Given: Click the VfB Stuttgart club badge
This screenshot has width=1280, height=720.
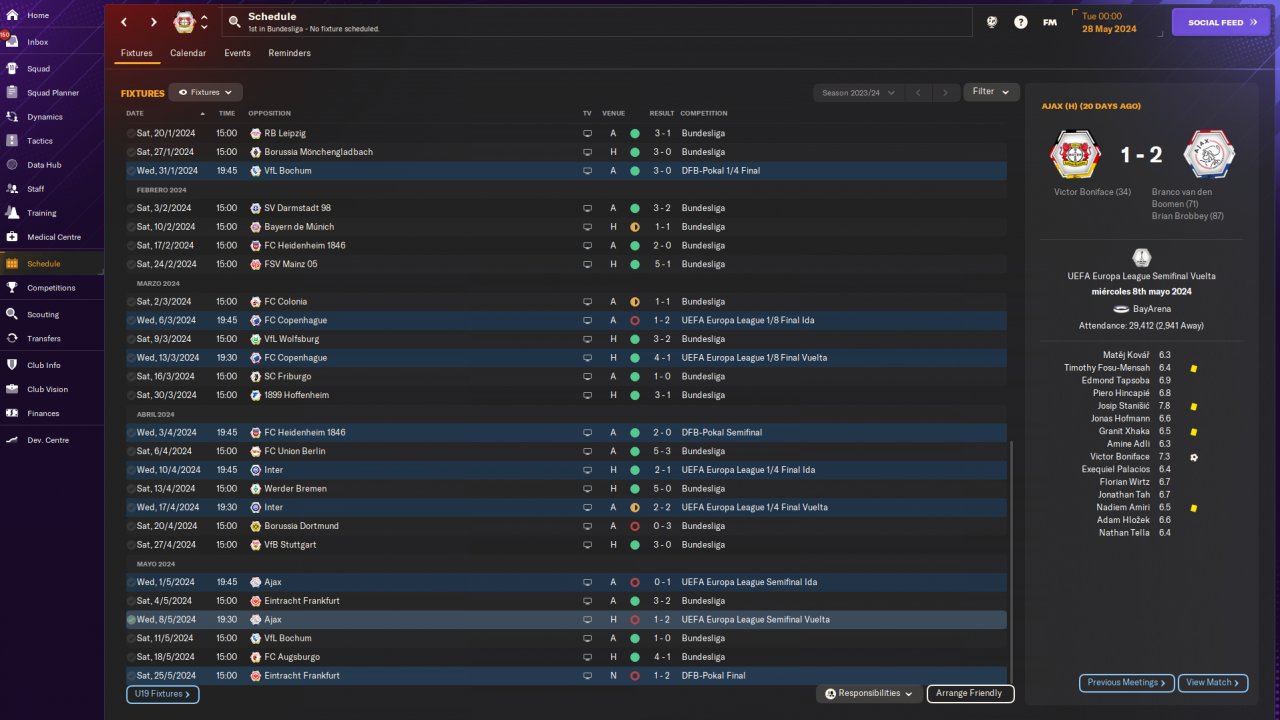Looking at the screenshot, I should [256, 545].
